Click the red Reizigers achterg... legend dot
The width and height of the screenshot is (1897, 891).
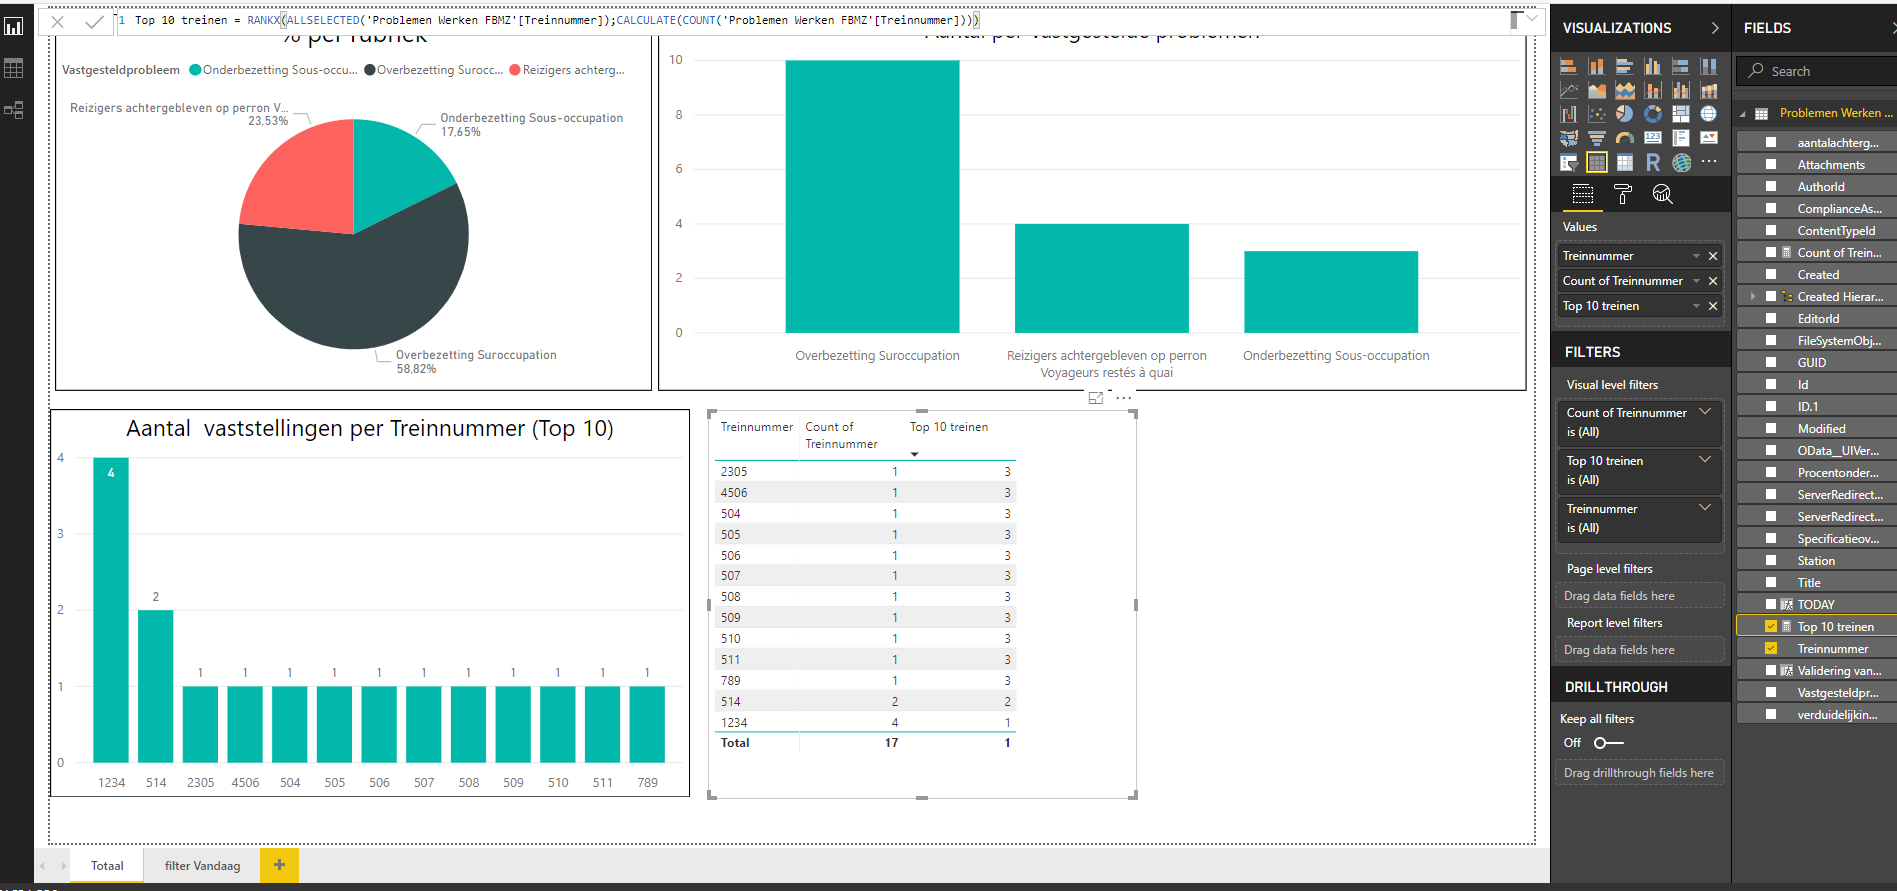[515, 70]
